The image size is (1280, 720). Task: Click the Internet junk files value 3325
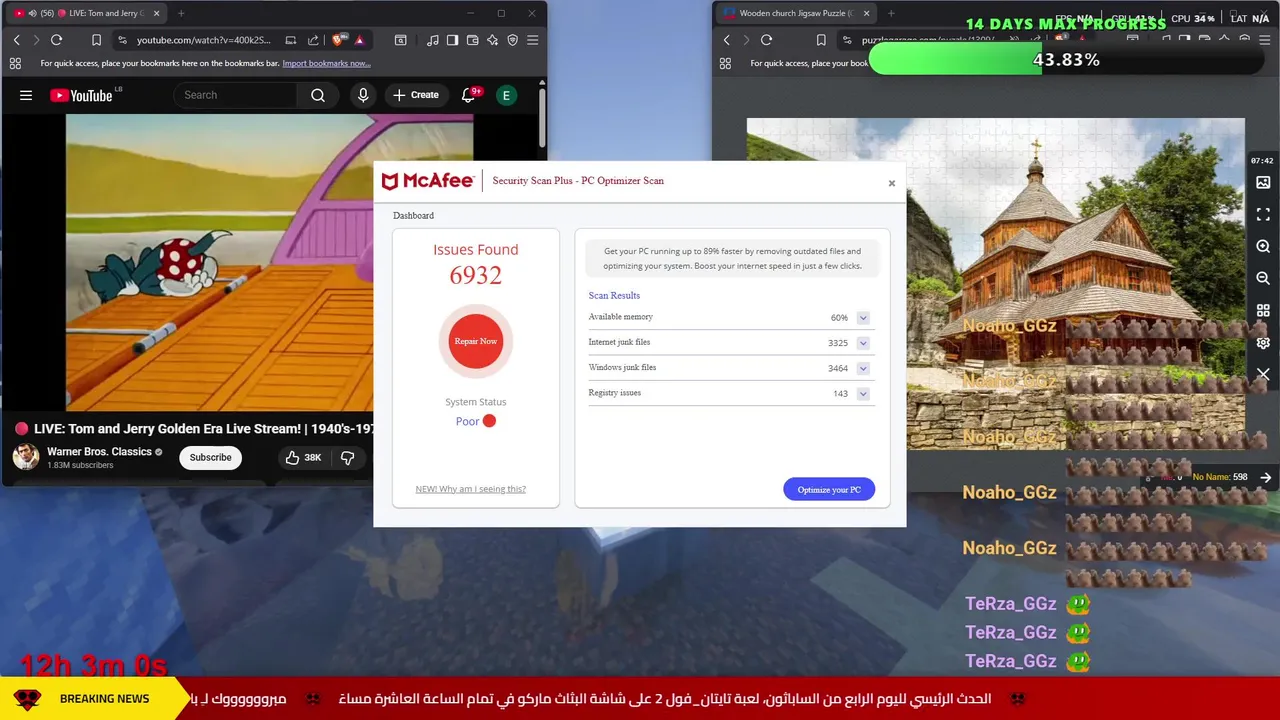838,343
